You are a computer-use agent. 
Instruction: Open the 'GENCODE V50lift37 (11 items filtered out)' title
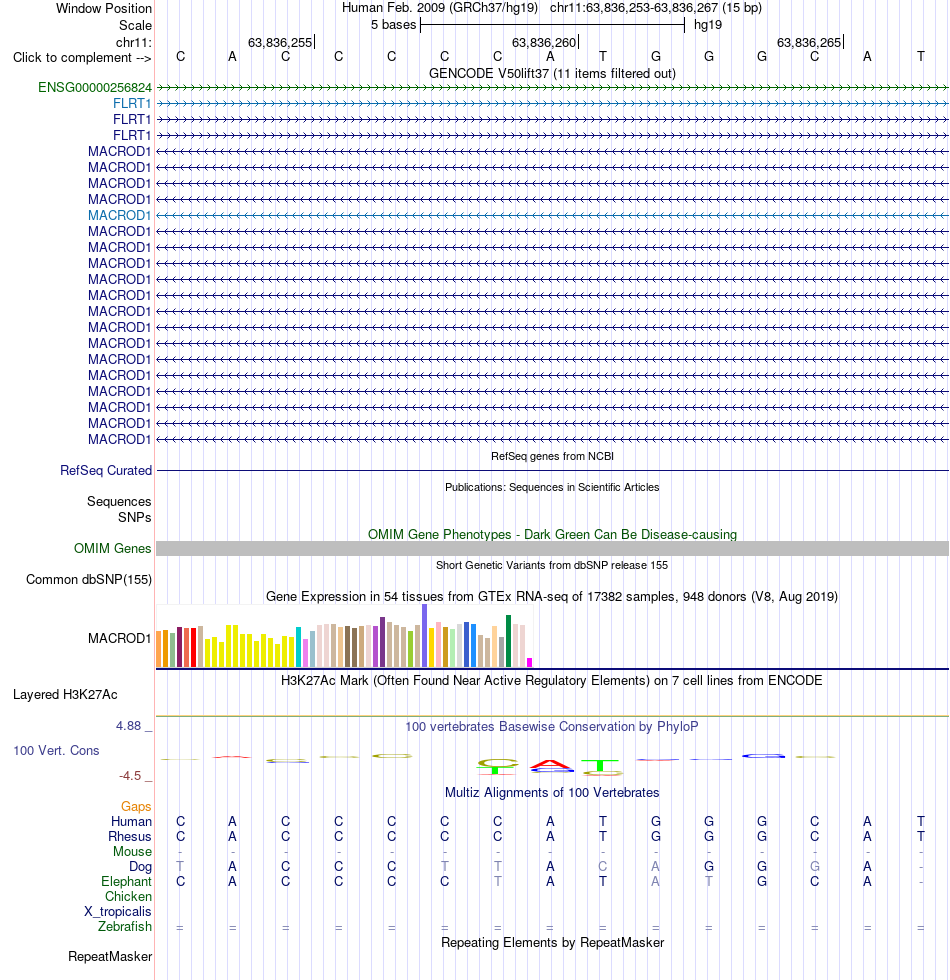coord(552,73)
